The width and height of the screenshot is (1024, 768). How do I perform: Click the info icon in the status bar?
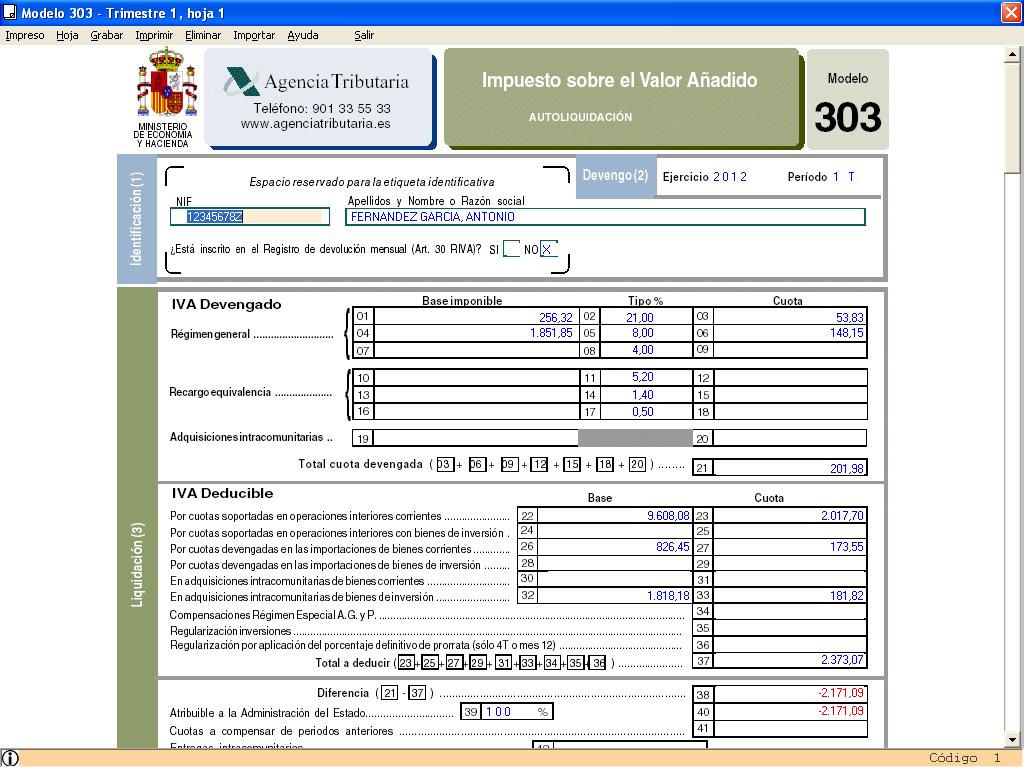click(x=10, y=758)
